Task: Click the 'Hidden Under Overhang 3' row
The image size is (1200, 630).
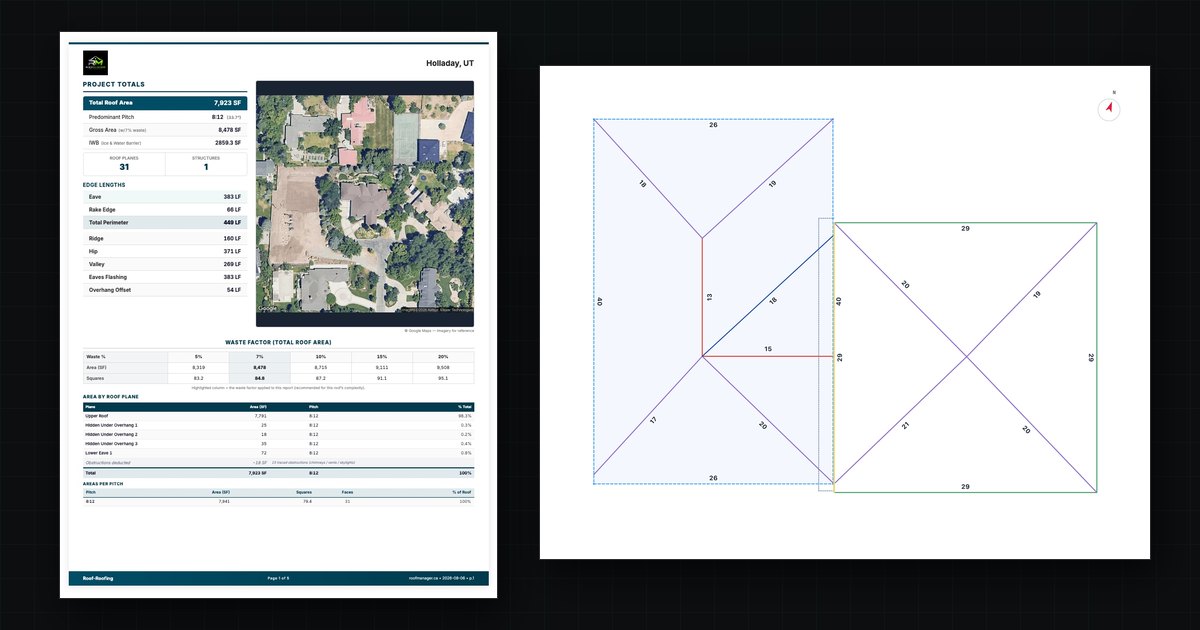Action: (278, 444)
